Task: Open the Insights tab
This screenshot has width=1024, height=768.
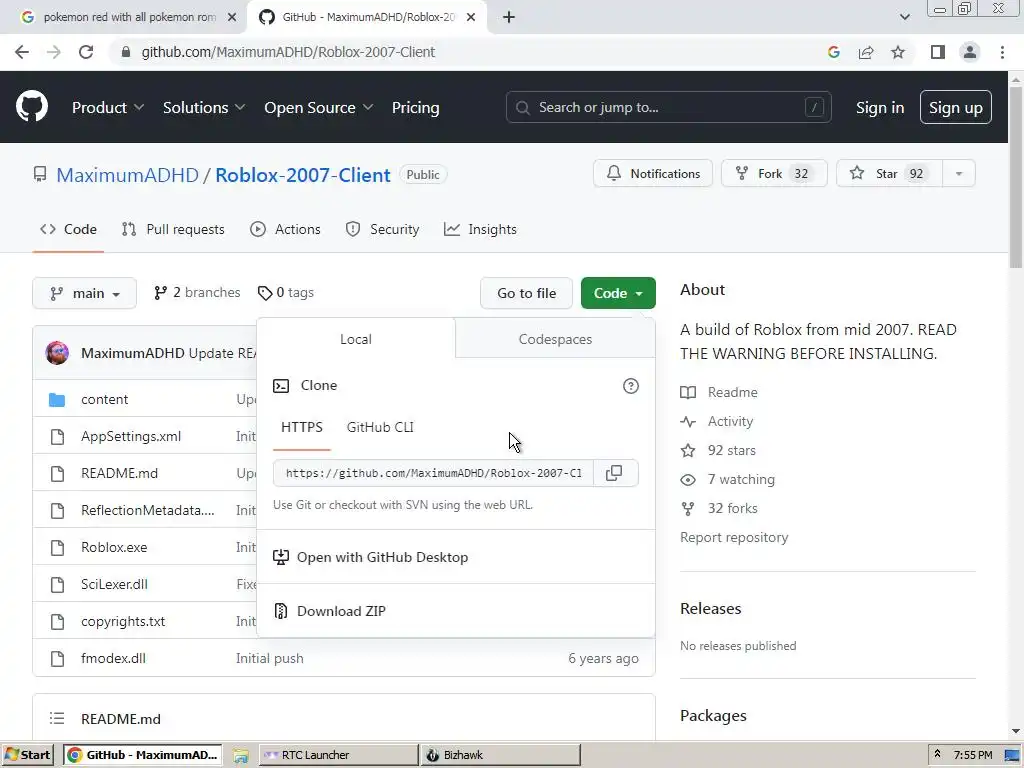Action: coord(480,229)
